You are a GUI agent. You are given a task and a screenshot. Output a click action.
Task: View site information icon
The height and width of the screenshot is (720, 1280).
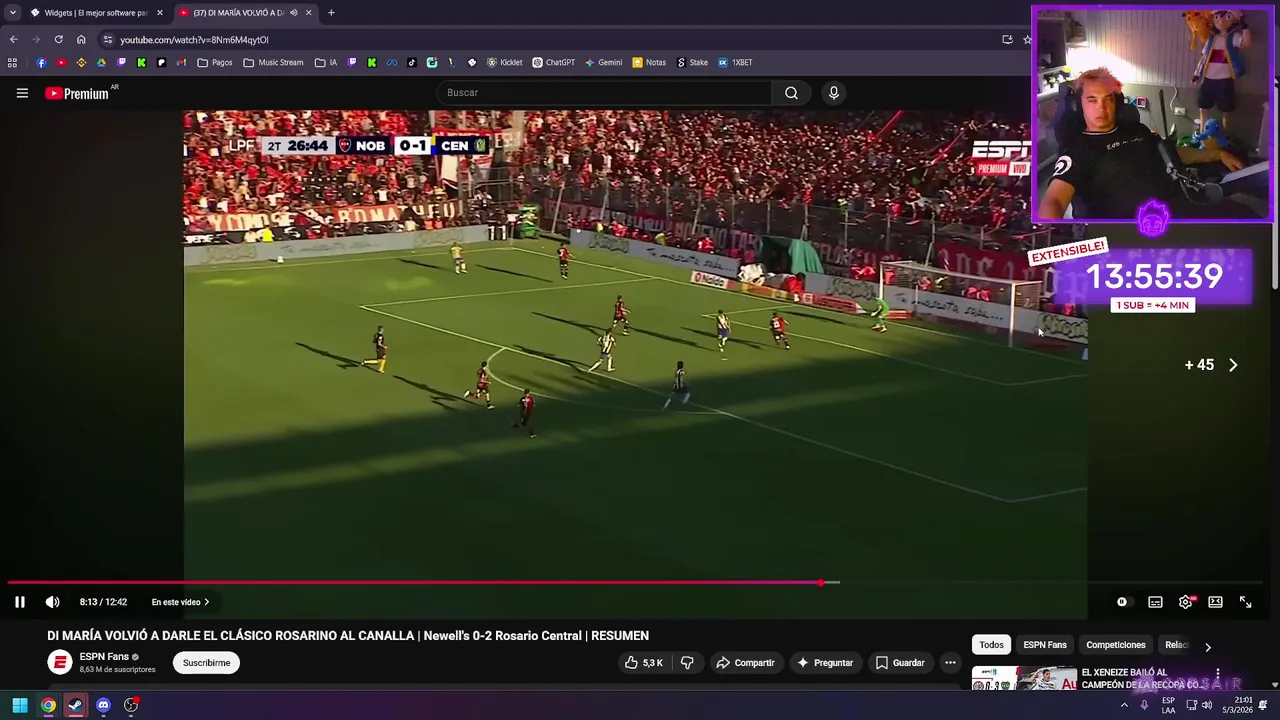pos(107,40)
